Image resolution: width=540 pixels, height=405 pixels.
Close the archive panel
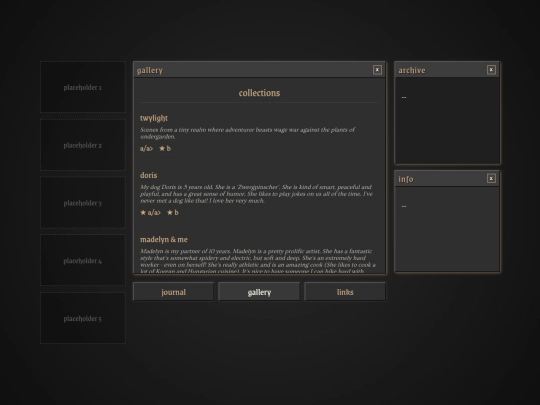click(491, 70)
